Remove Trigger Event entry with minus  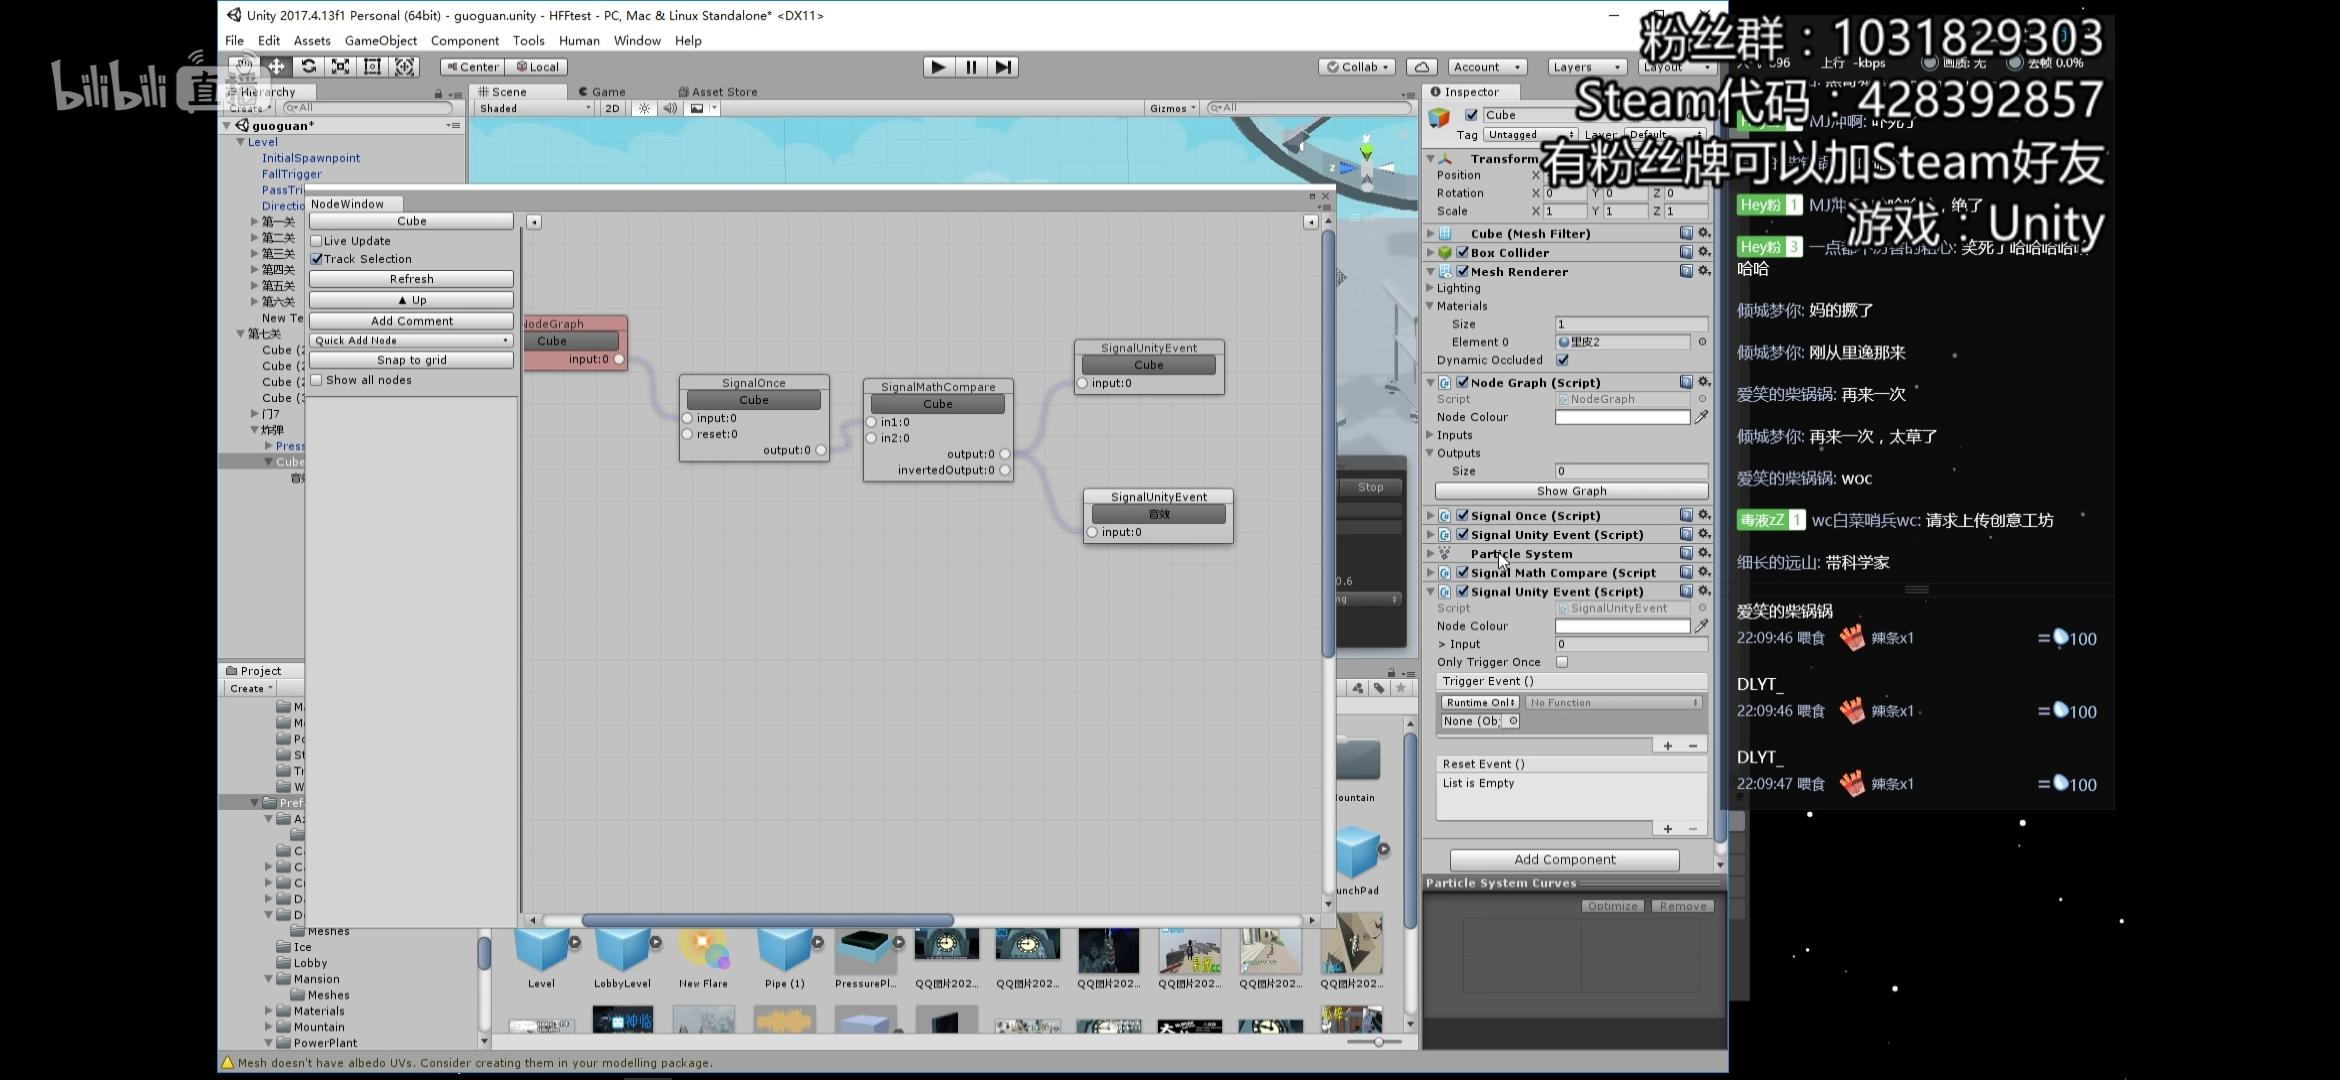pos(1693,746)
